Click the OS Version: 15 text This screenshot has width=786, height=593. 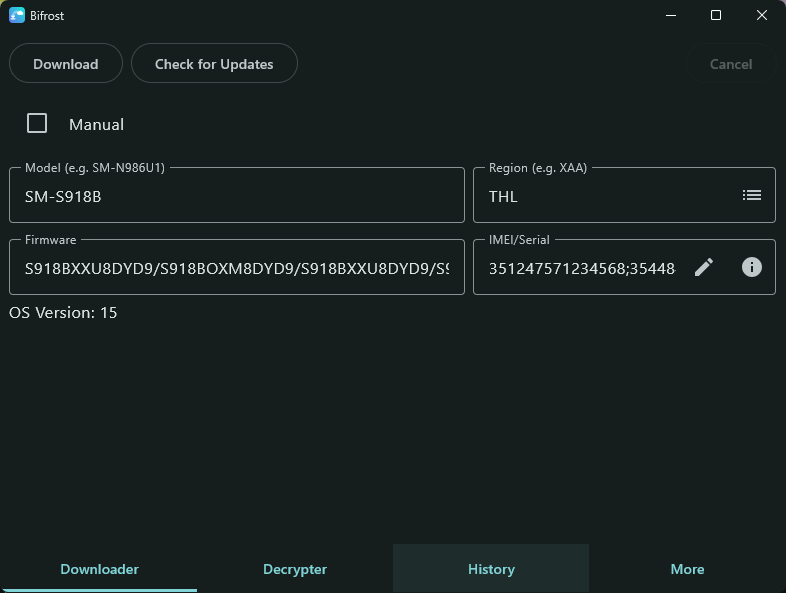pos(63,313)
